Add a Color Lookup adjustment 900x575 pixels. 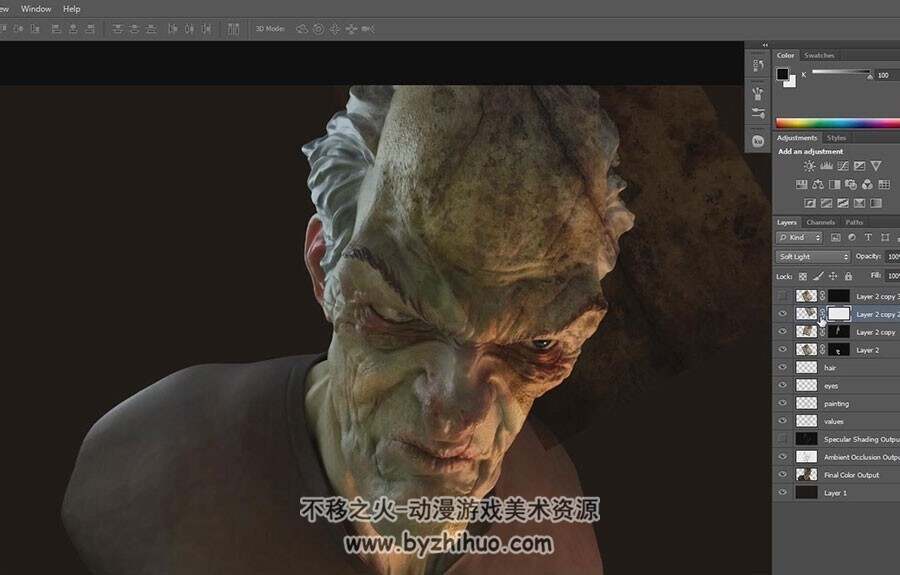[x=884, y=185]
